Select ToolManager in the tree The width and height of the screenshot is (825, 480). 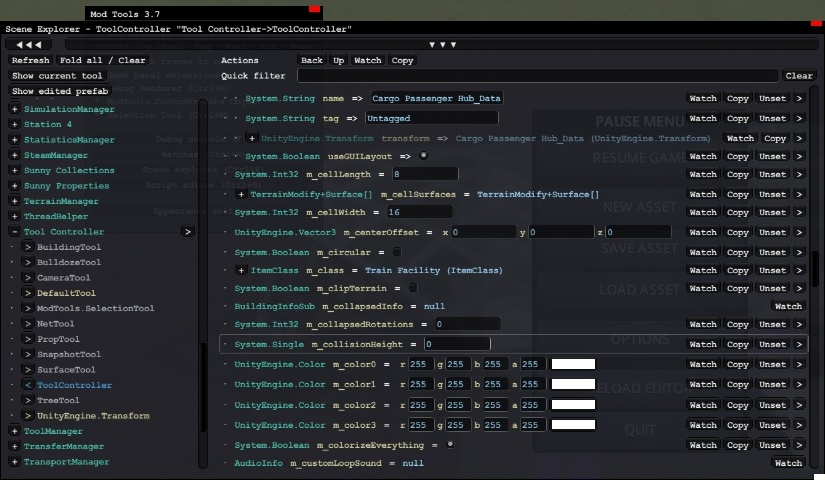[53, 431]
